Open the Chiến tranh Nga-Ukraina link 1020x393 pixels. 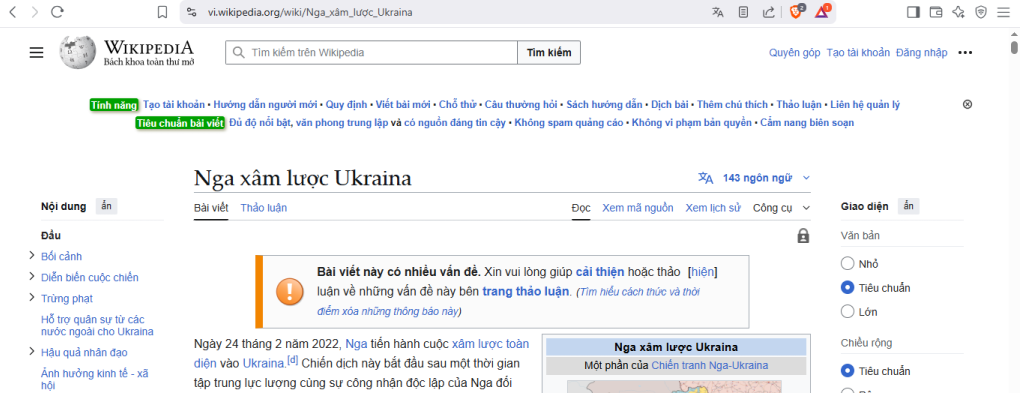coord(710,366)
